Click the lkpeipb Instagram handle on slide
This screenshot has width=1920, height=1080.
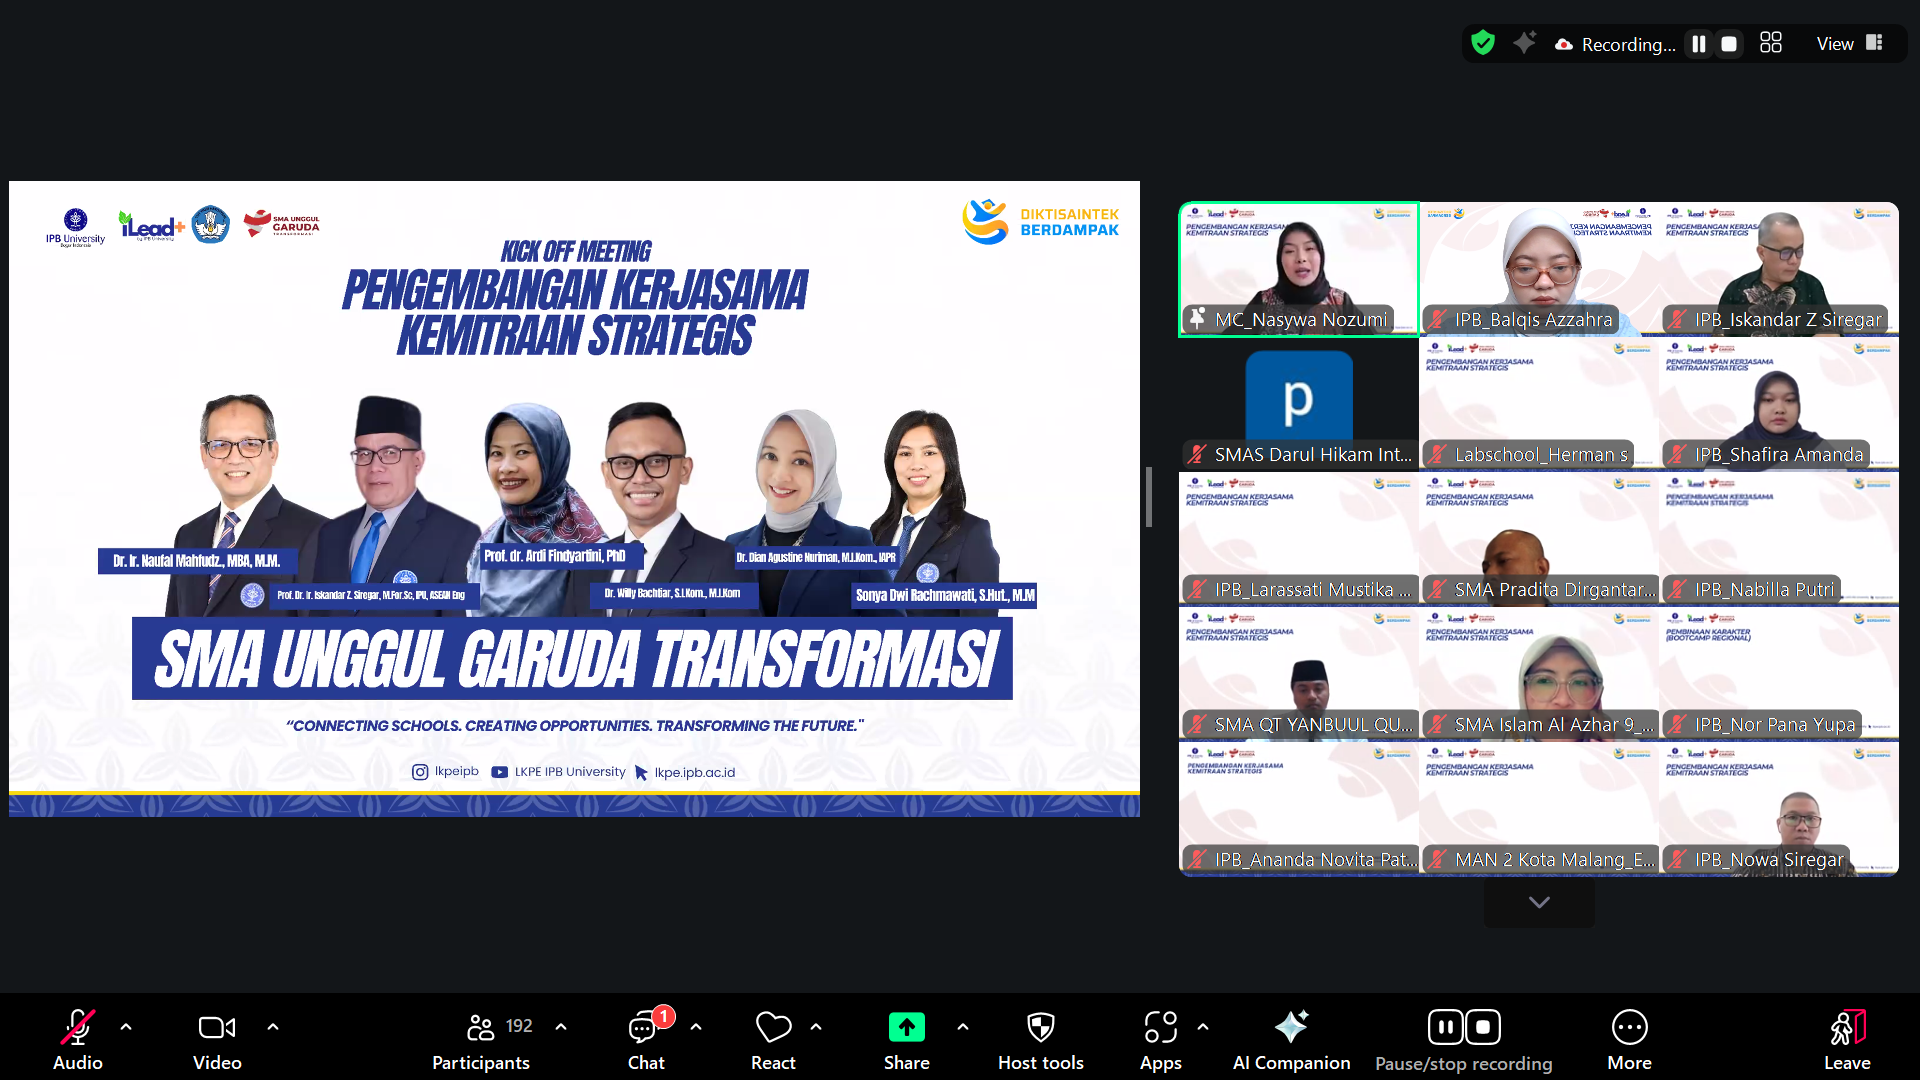[457, 771]
